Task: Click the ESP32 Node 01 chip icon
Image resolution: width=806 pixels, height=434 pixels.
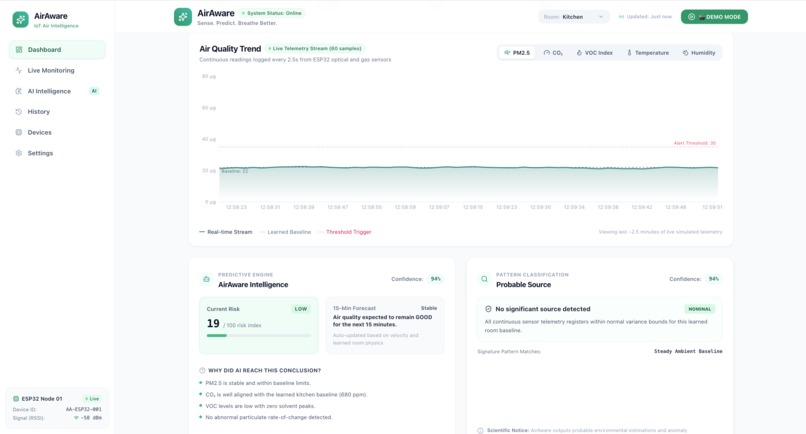Action: click(16, 399)
